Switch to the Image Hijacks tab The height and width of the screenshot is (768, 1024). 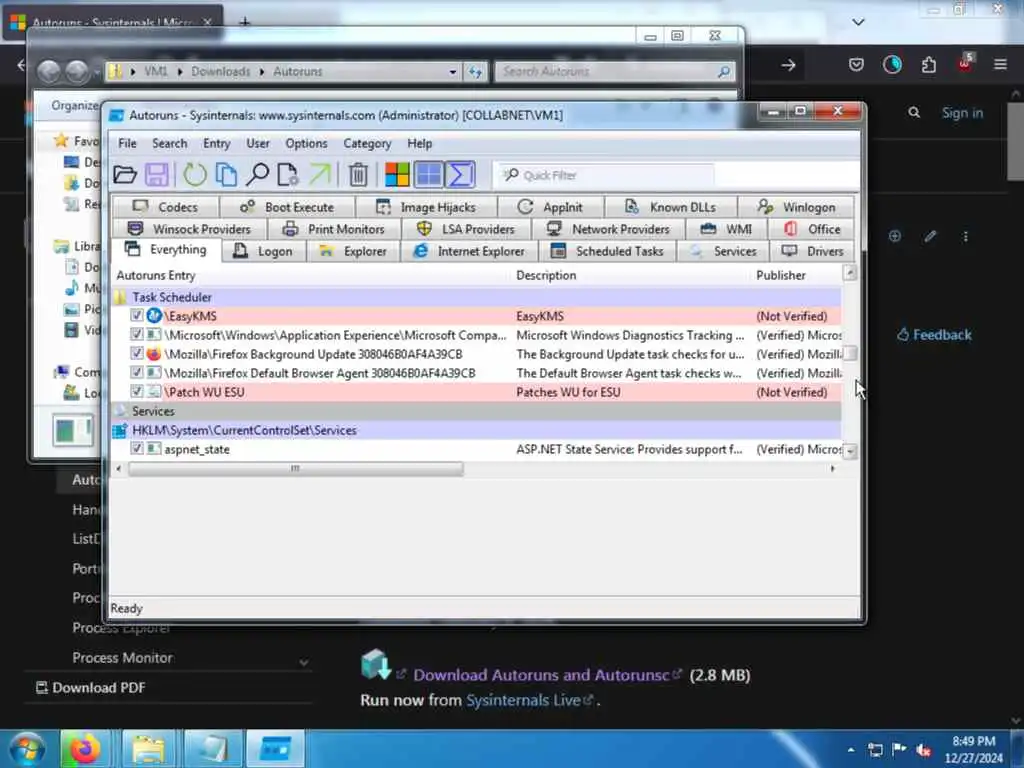click(x=426, y=207)
